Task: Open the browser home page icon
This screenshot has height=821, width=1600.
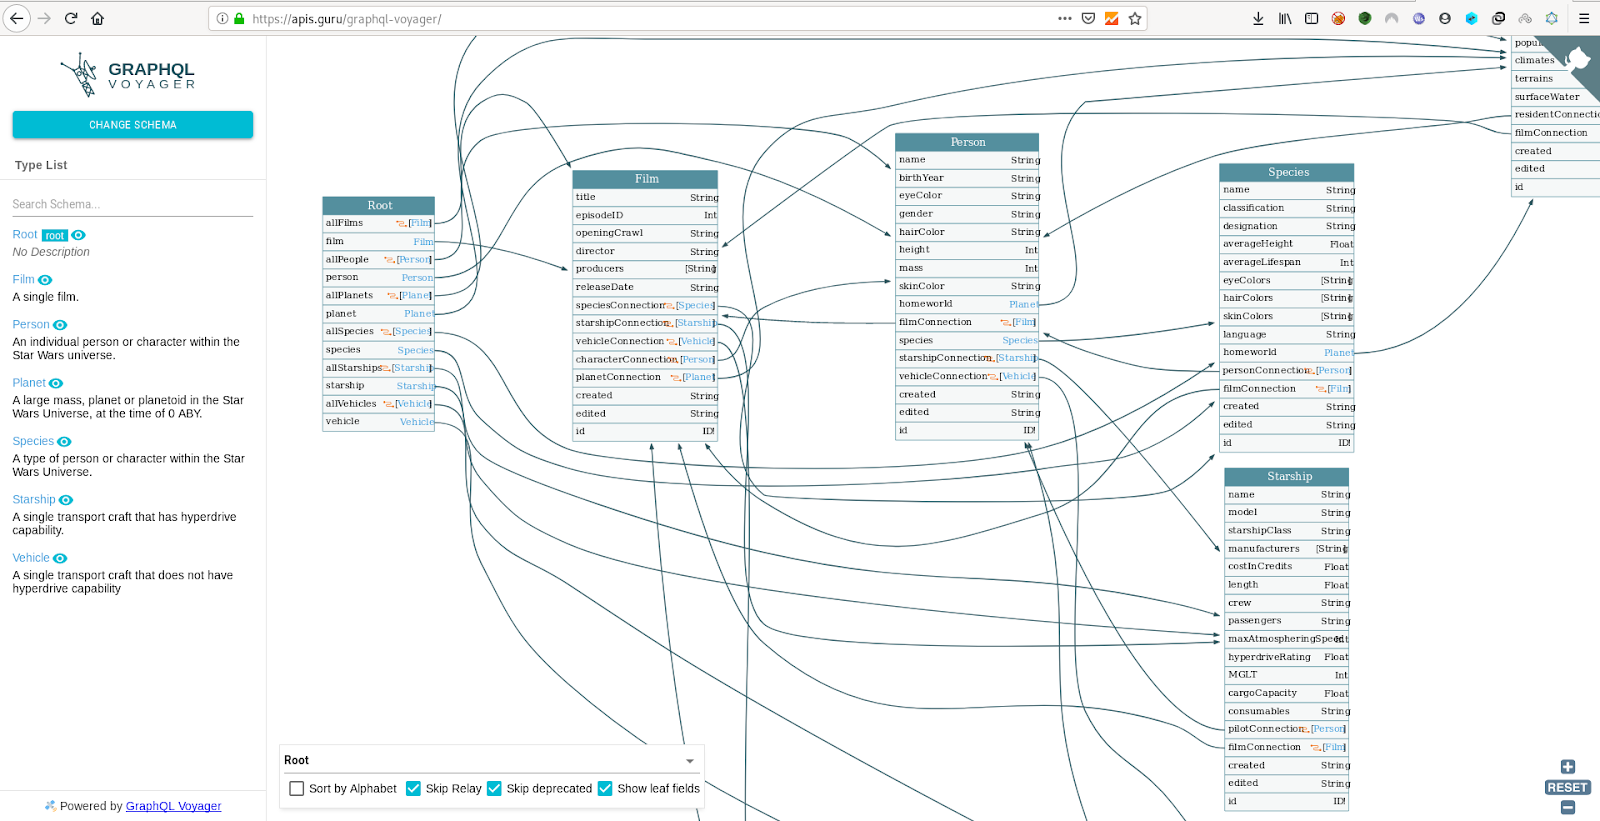Action: coord(97,18)
